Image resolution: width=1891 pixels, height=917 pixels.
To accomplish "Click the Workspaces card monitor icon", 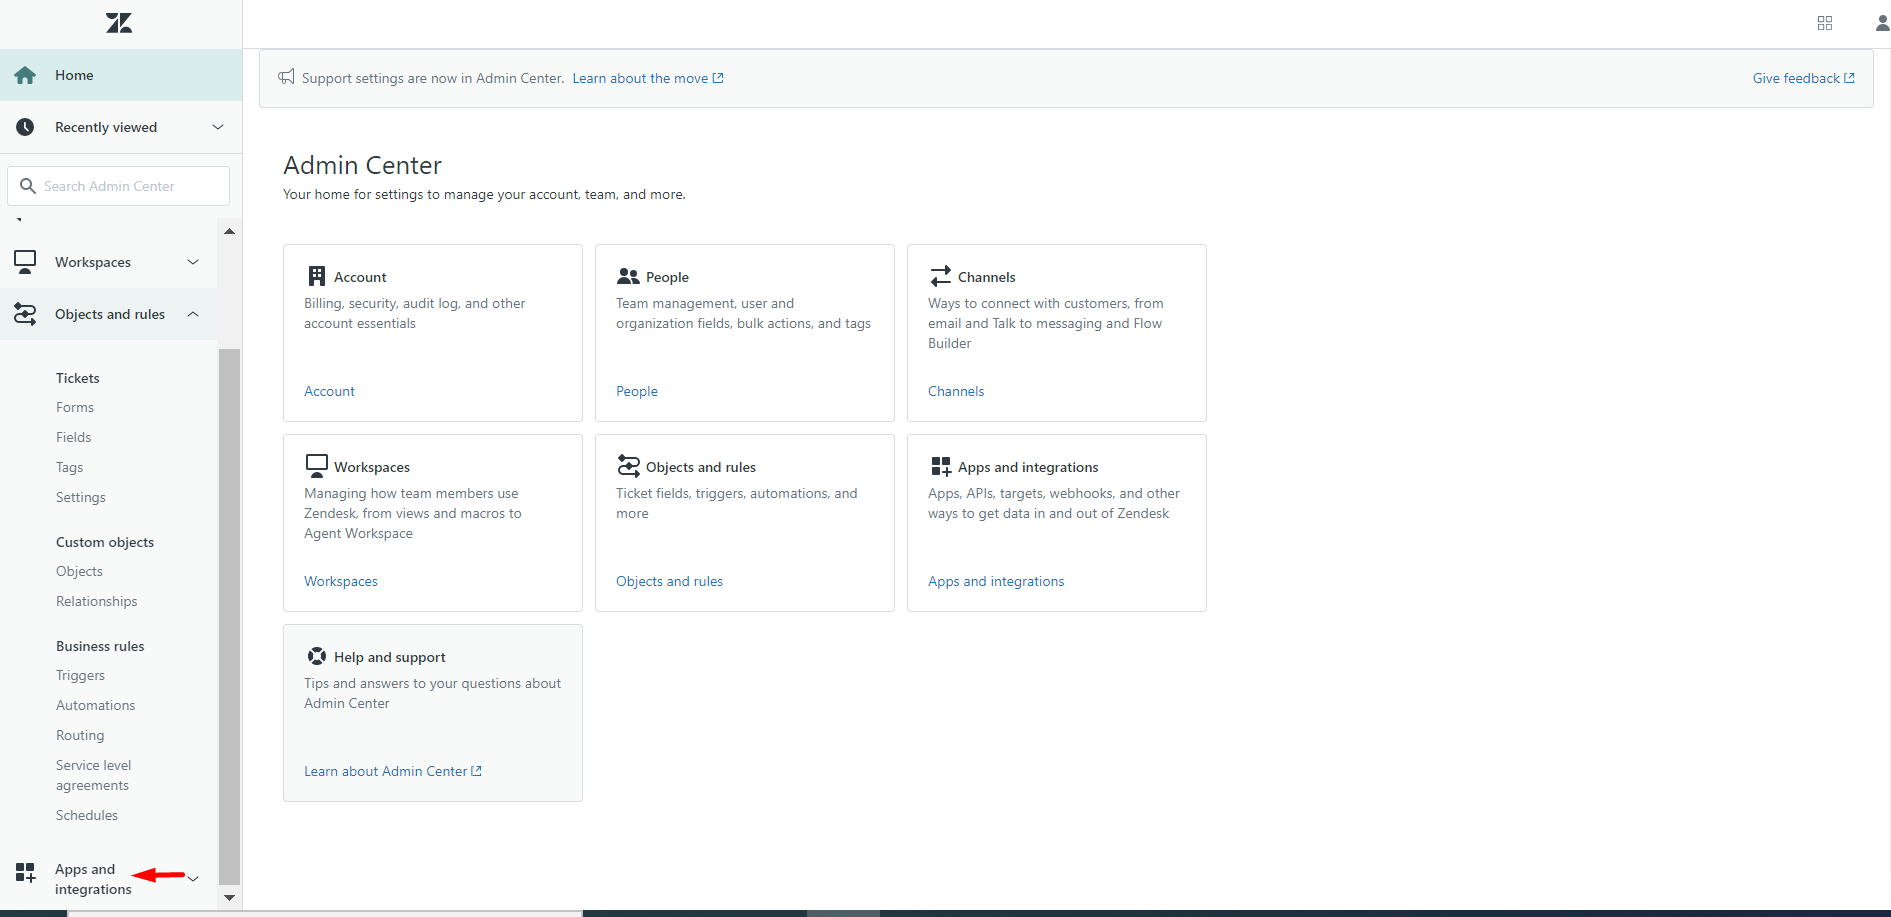I will [317, 466].
